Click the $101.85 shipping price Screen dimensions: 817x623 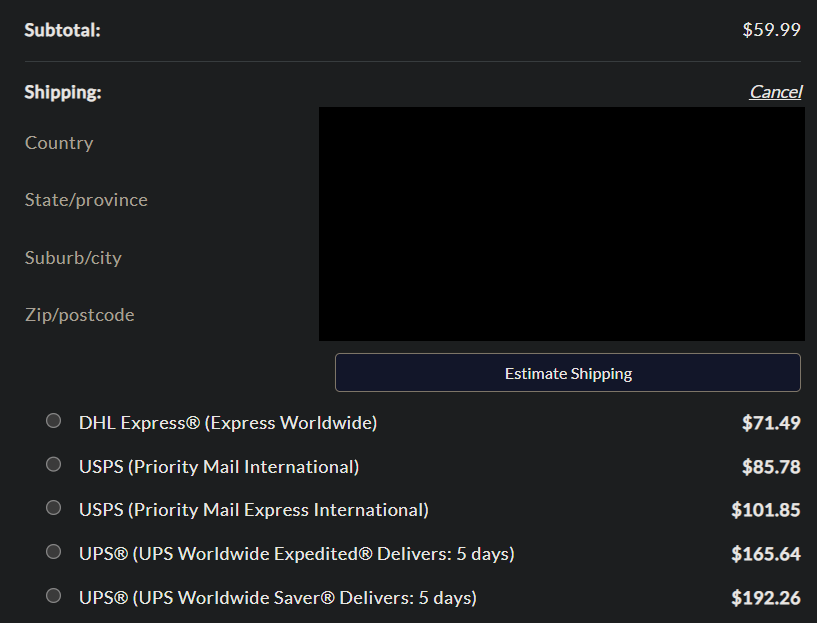(x=766, y=510)
